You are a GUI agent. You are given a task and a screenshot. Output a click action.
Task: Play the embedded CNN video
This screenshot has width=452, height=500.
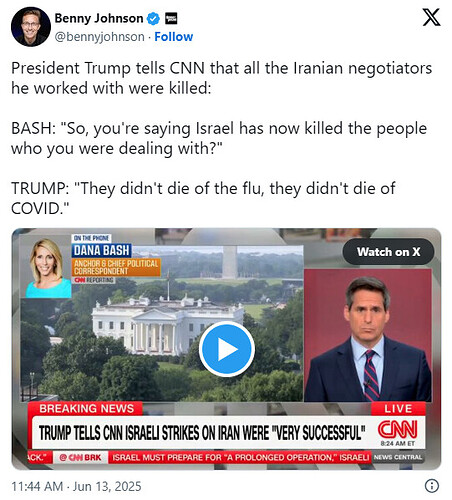pyautogui.click(x=227, y=349)
